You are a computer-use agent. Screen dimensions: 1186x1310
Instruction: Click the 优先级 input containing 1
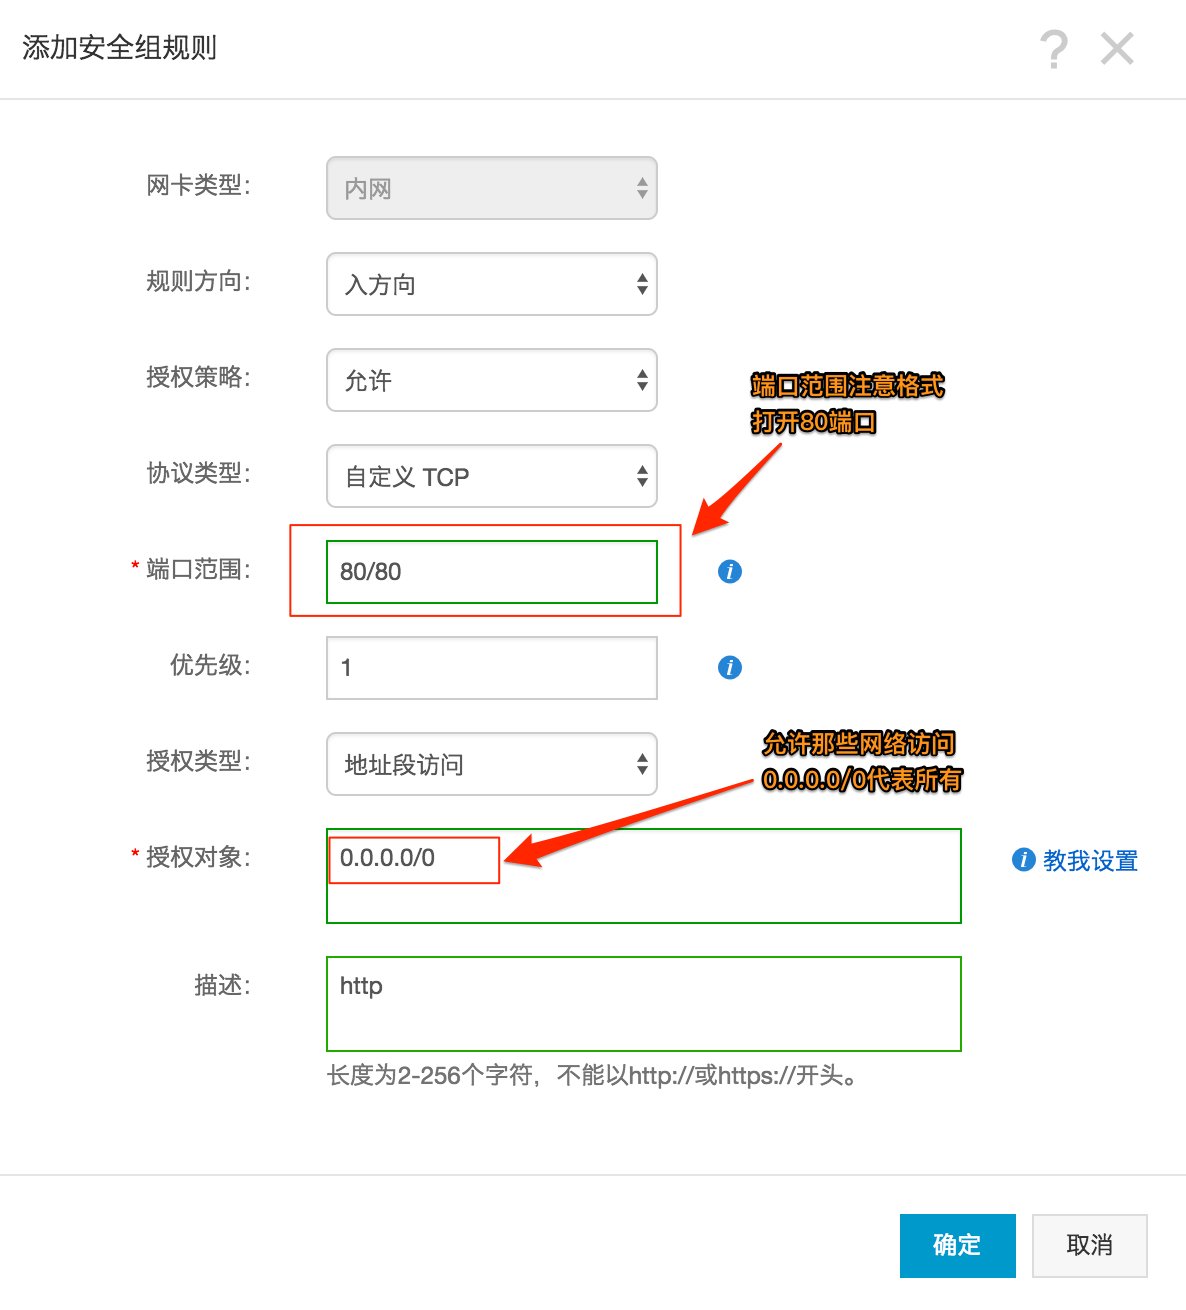[x=492, y=668]
